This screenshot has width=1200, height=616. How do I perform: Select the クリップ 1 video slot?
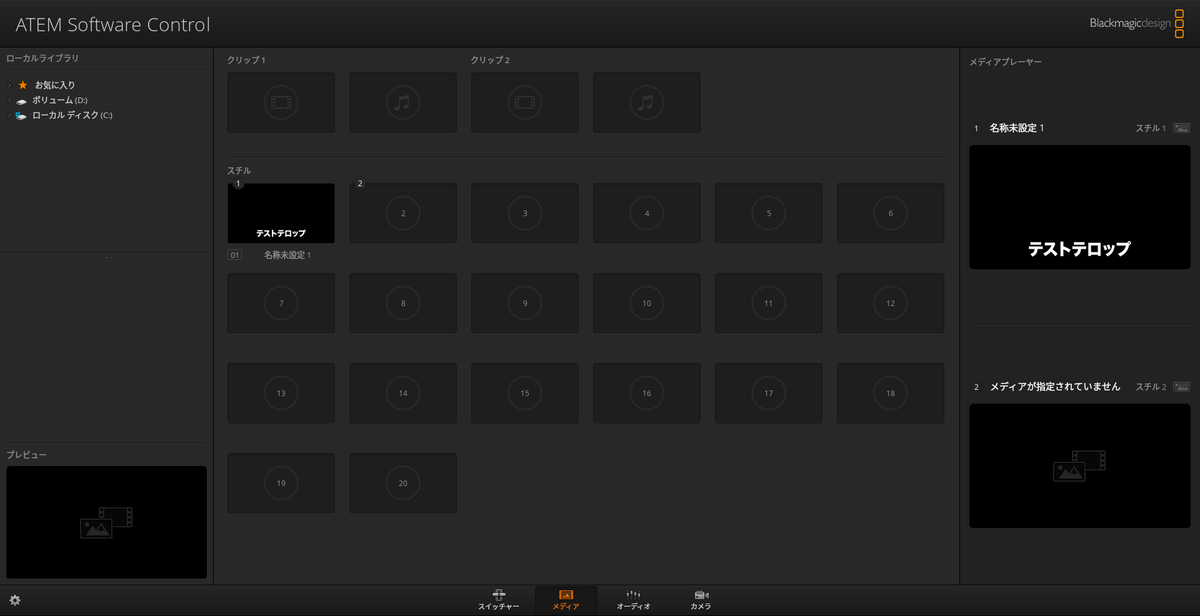[x=281, y=102]
